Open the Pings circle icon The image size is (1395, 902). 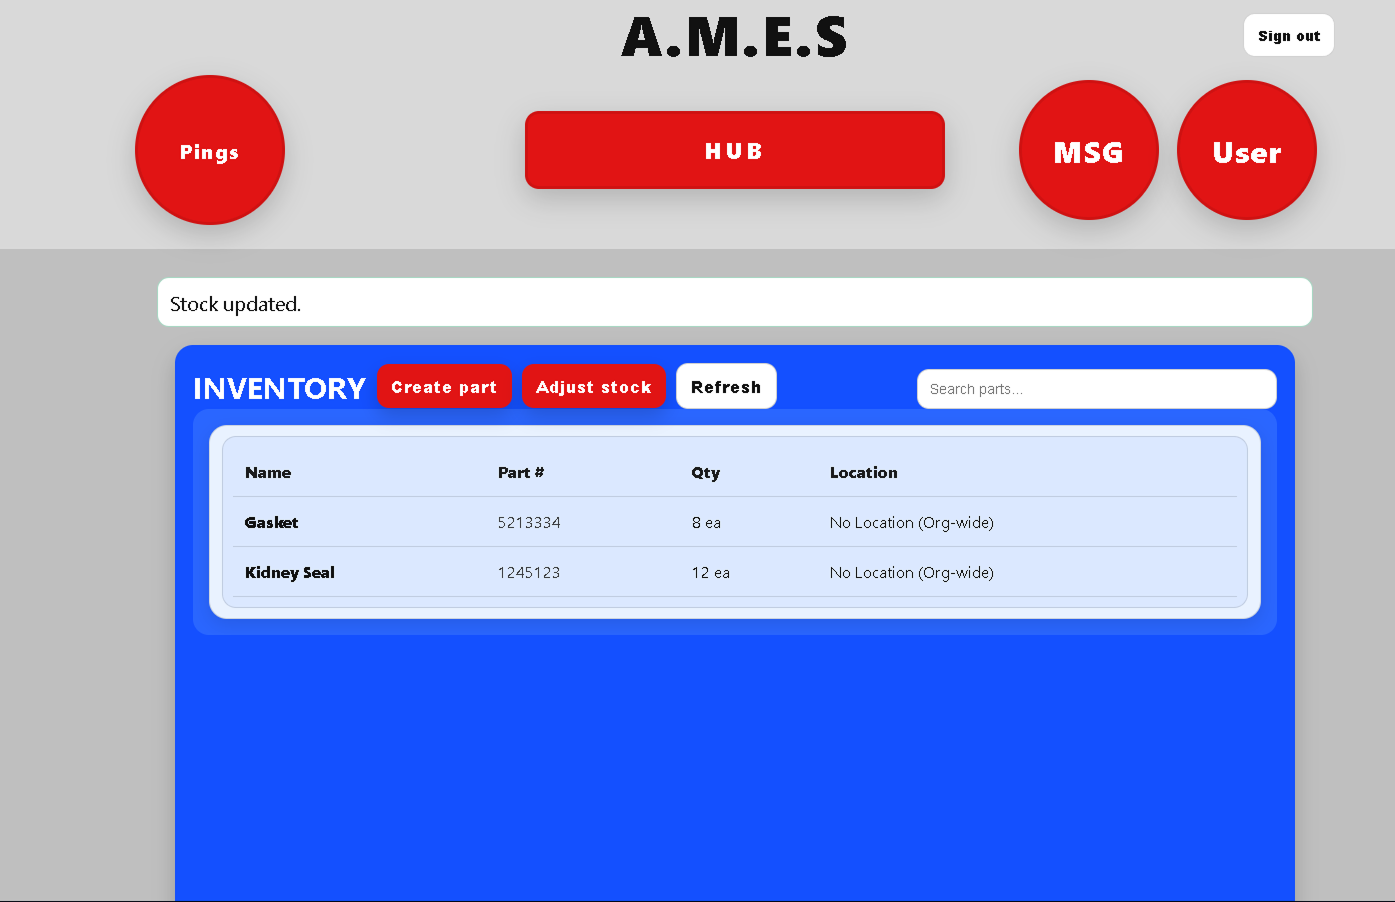coord(210,150)
